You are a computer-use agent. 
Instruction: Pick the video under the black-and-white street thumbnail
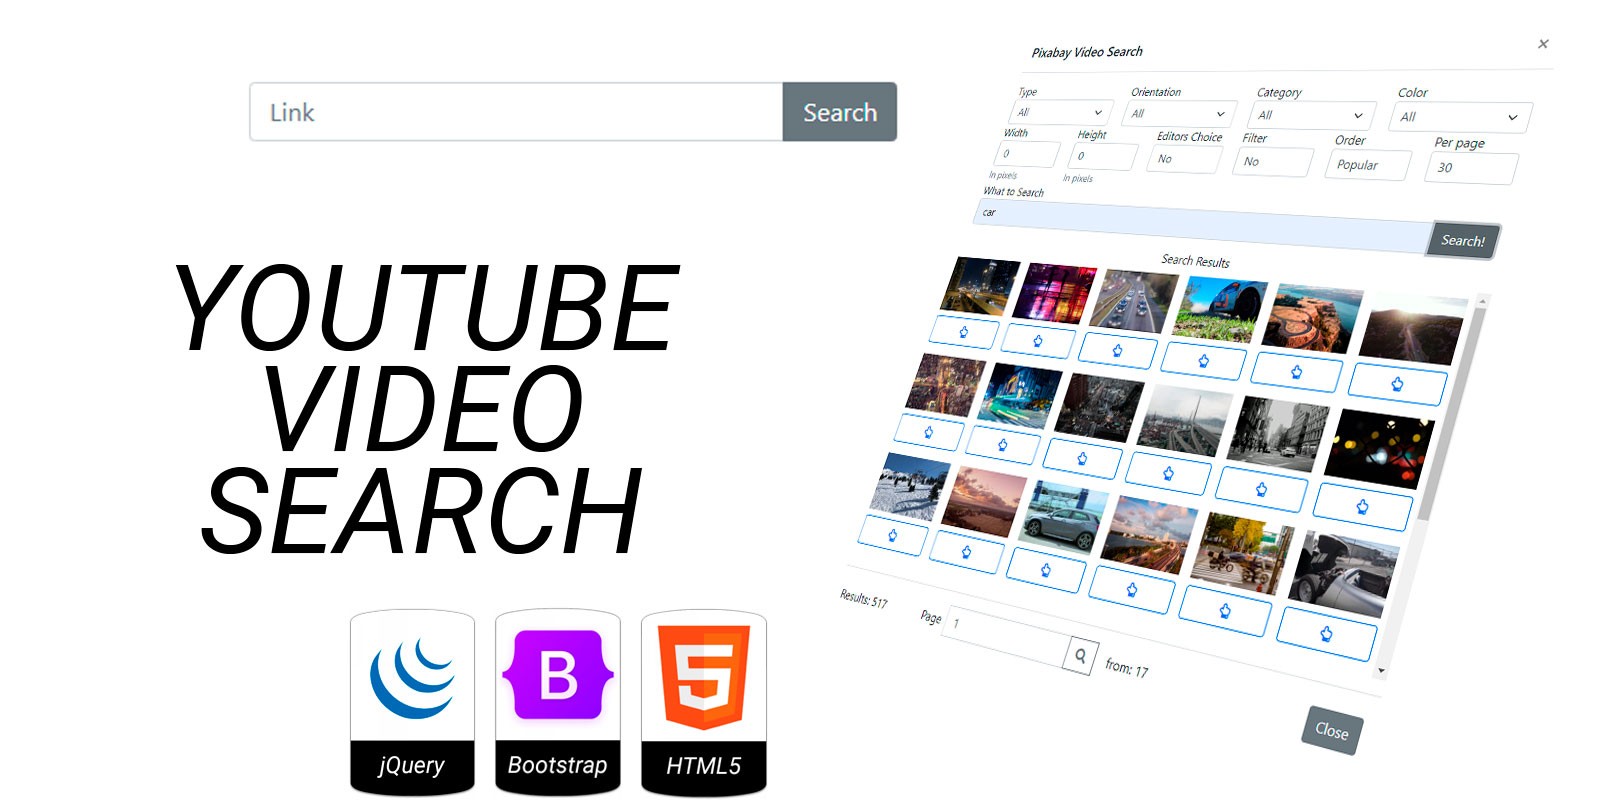[1261, 489]
